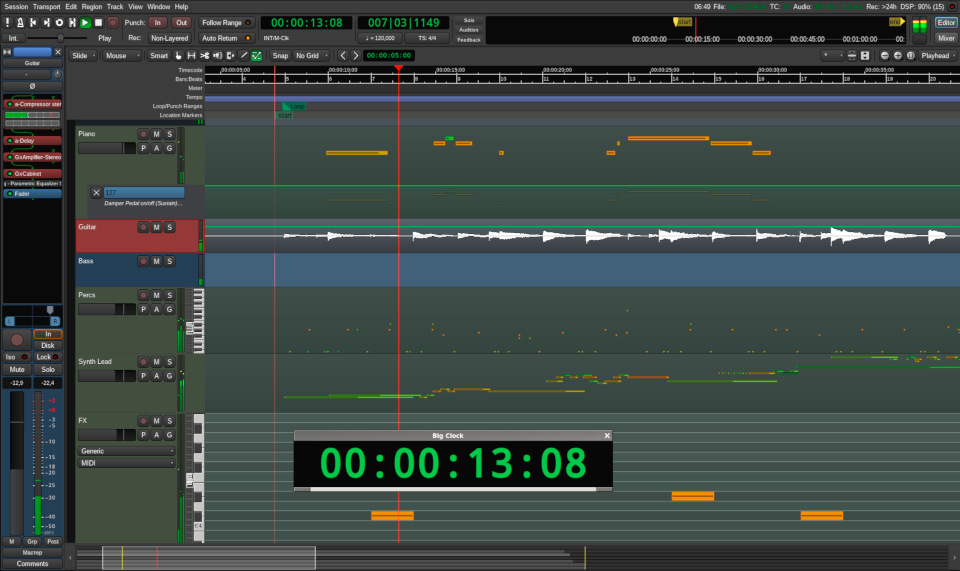Click the nudge later right arrow
Screen dimensions: 960x571
point(356,56)
